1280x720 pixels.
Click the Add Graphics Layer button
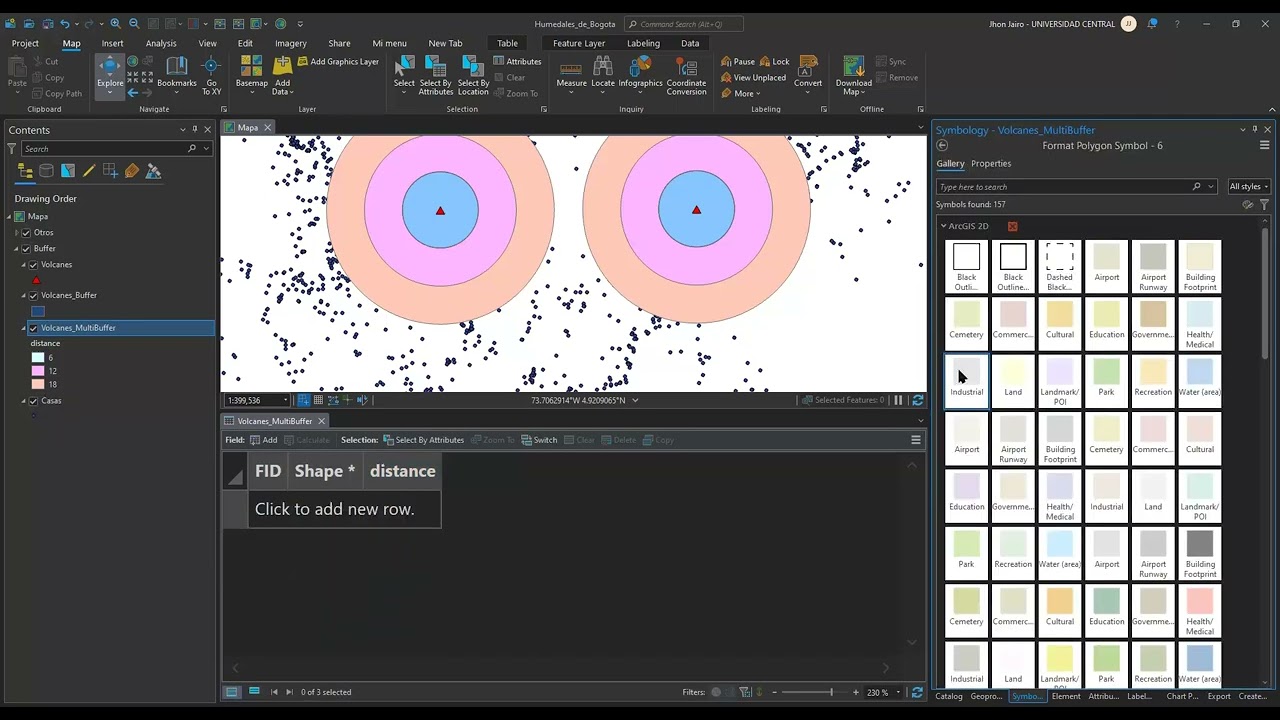[337, 61]
